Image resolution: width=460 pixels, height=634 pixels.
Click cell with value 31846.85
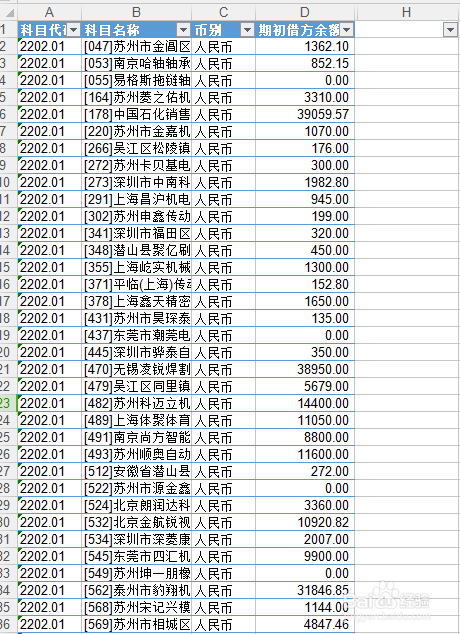tap(305, 590)
